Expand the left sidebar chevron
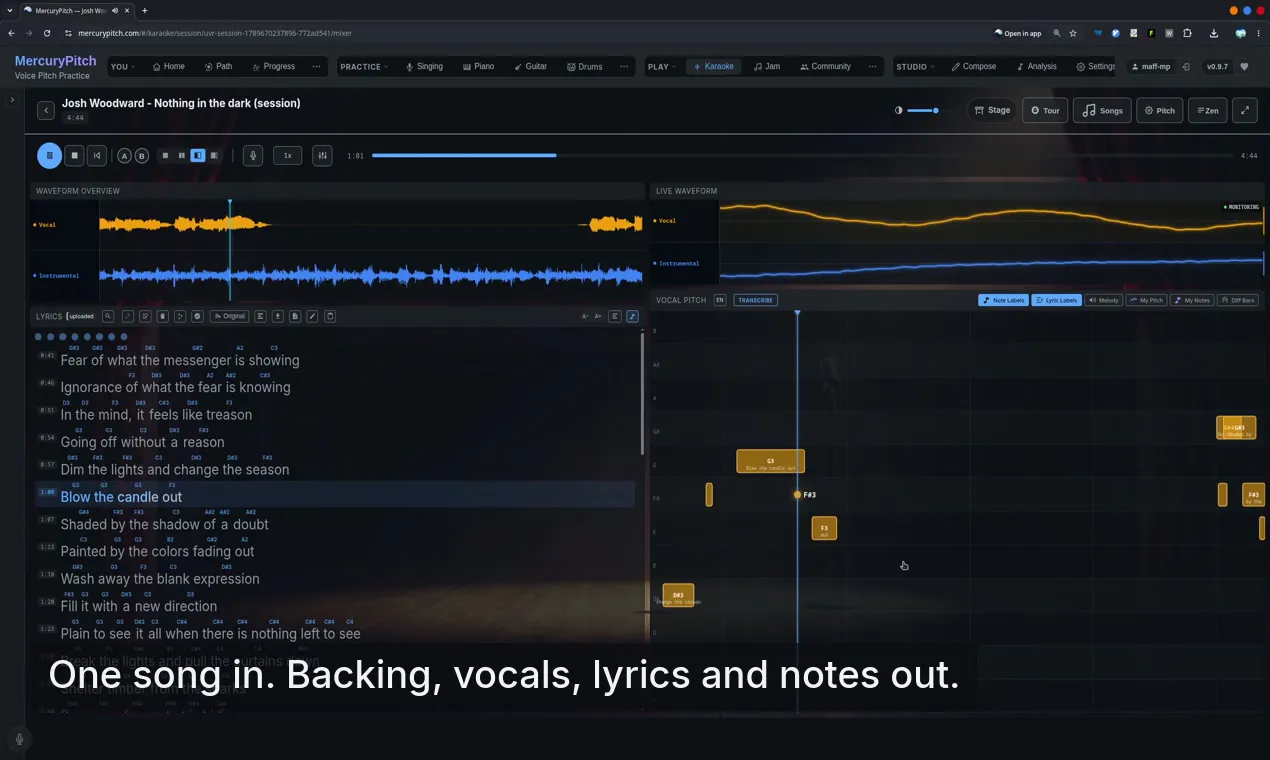Viewport: 1270px width, 760px height. click(12, 100)
